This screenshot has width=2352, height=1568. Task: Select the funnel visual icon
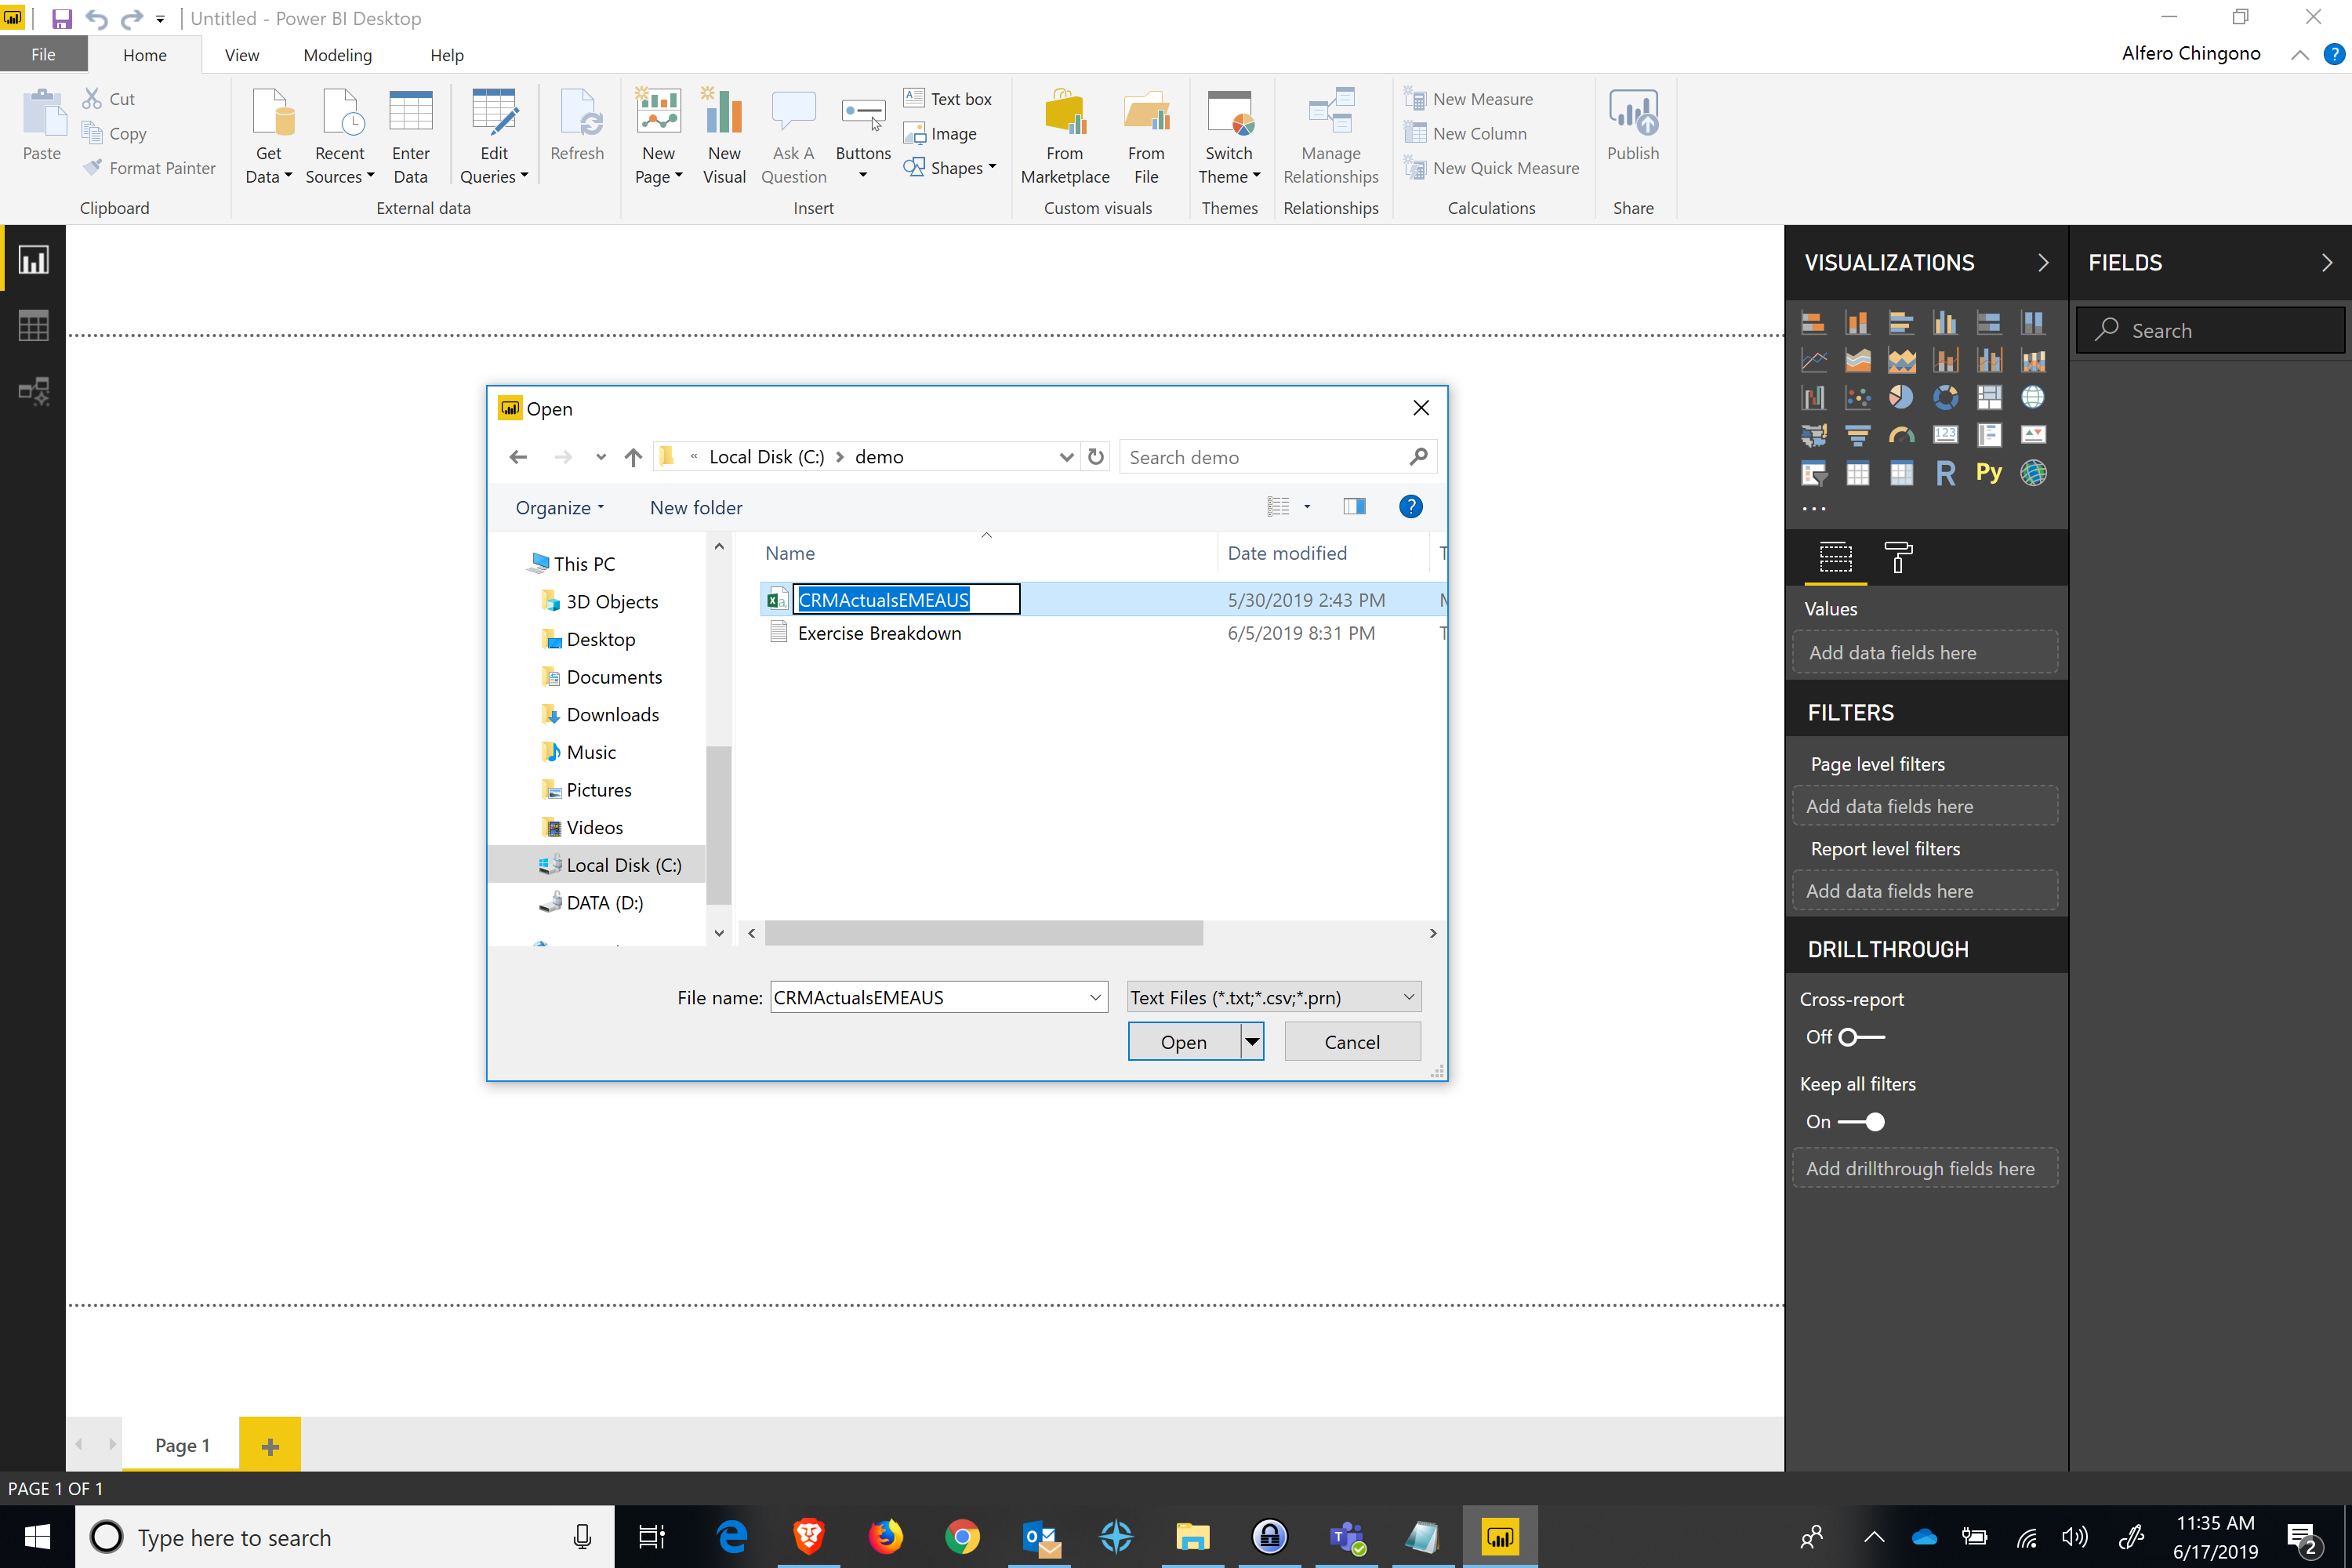click(x=1857, y=435)
